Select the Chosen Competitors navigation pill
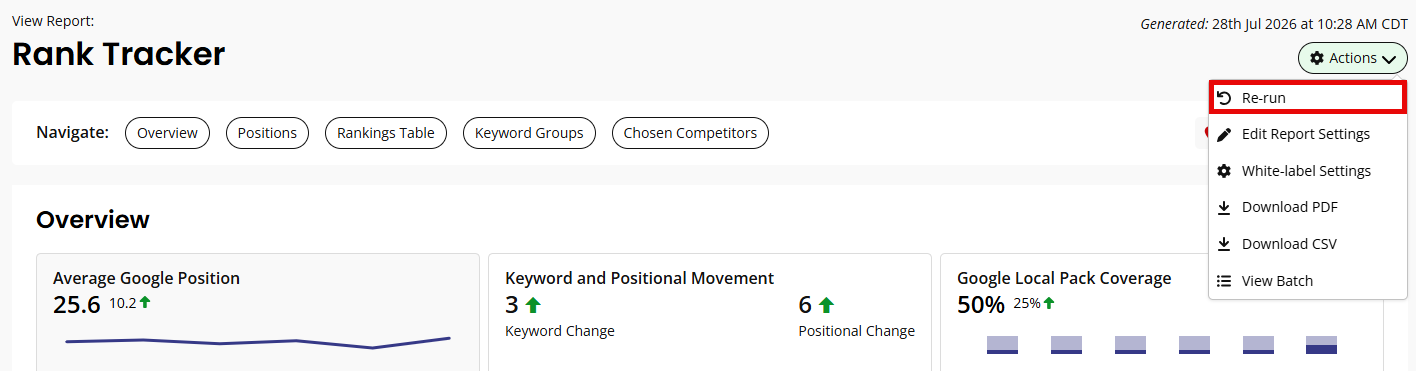This screenshot has width=1416, height=371. pos(690,133)
